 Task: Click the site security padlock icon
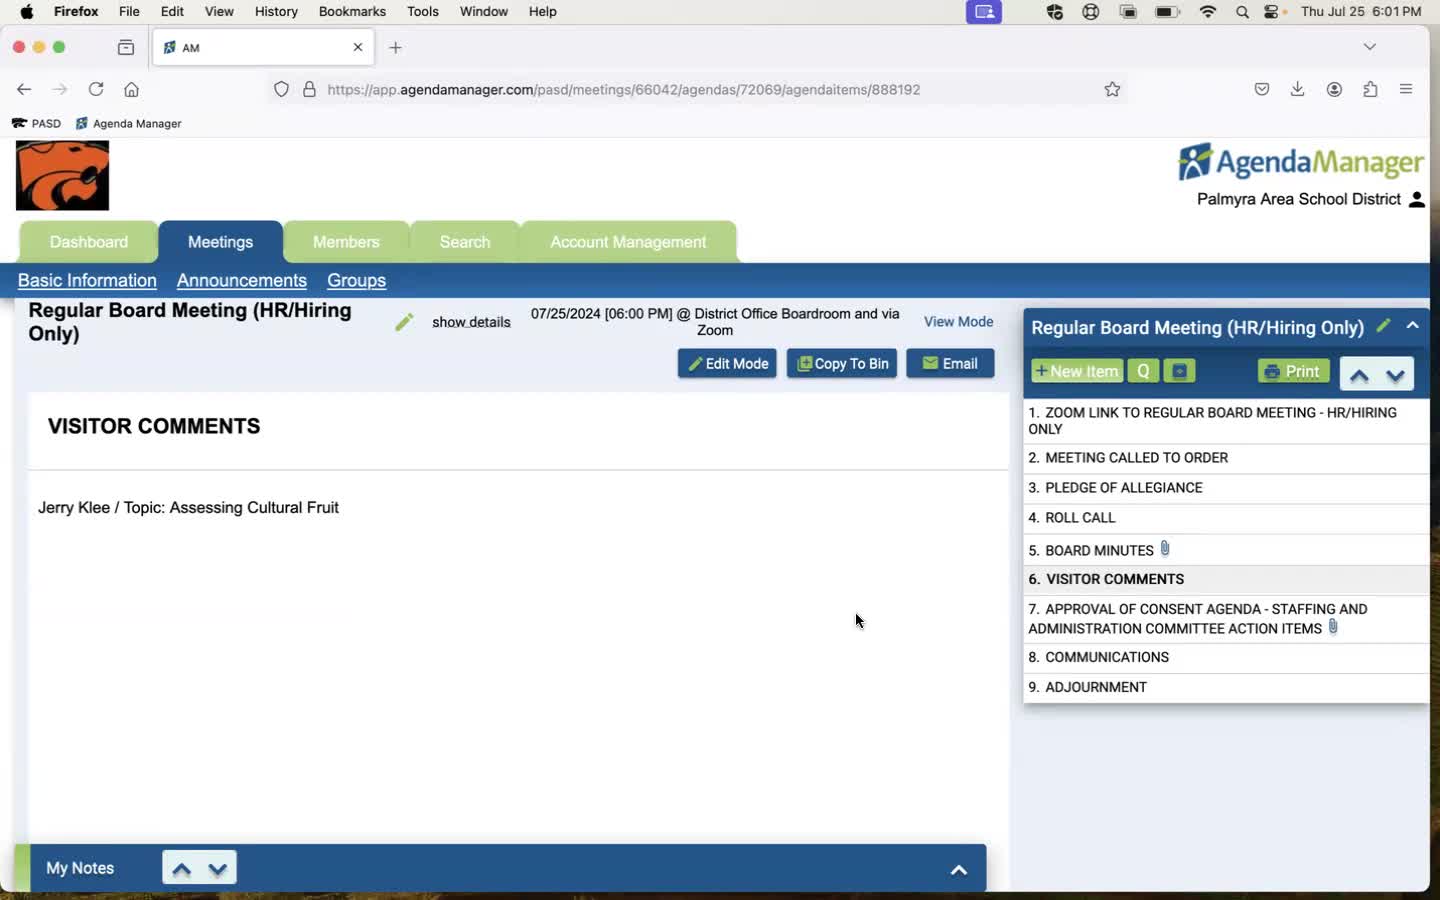(309, 89)
